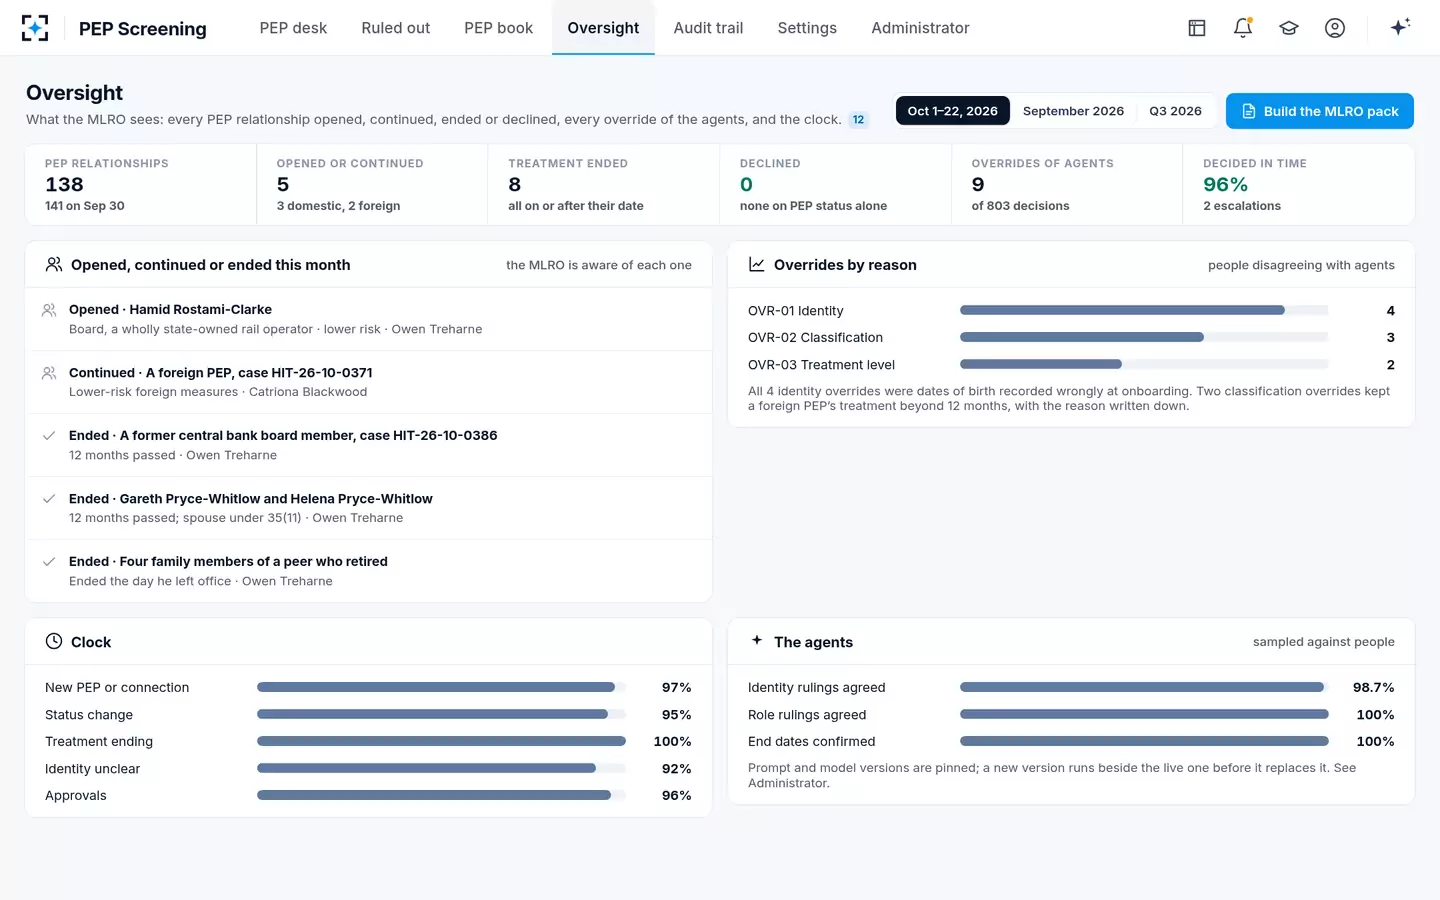Click the chart icon beside Overrides by reason
The width and height of the screenshot is (1440, 900).
click(x=757, y=264)
